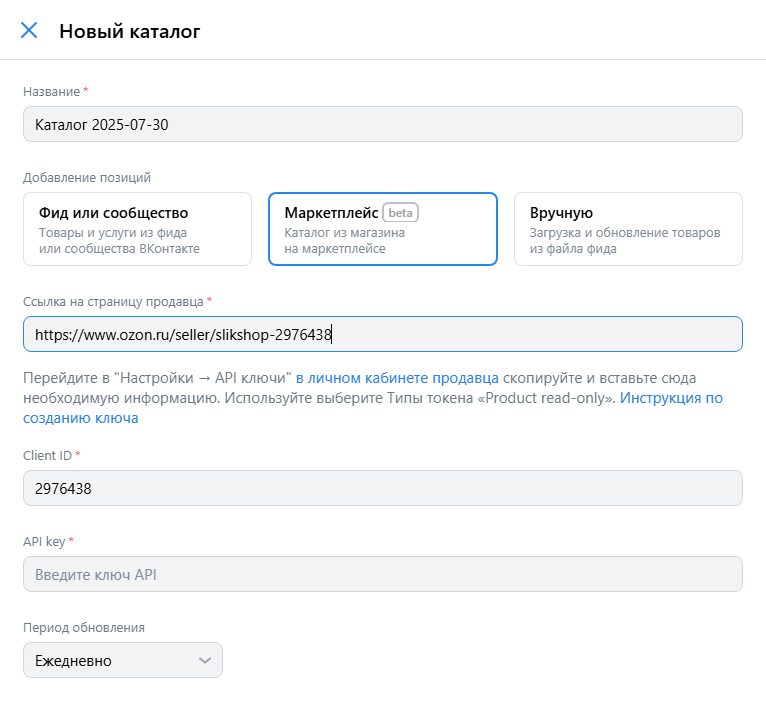Viewport: 766px width, 715px height.
Task: Click the Название field label
Action: [51, 91]
